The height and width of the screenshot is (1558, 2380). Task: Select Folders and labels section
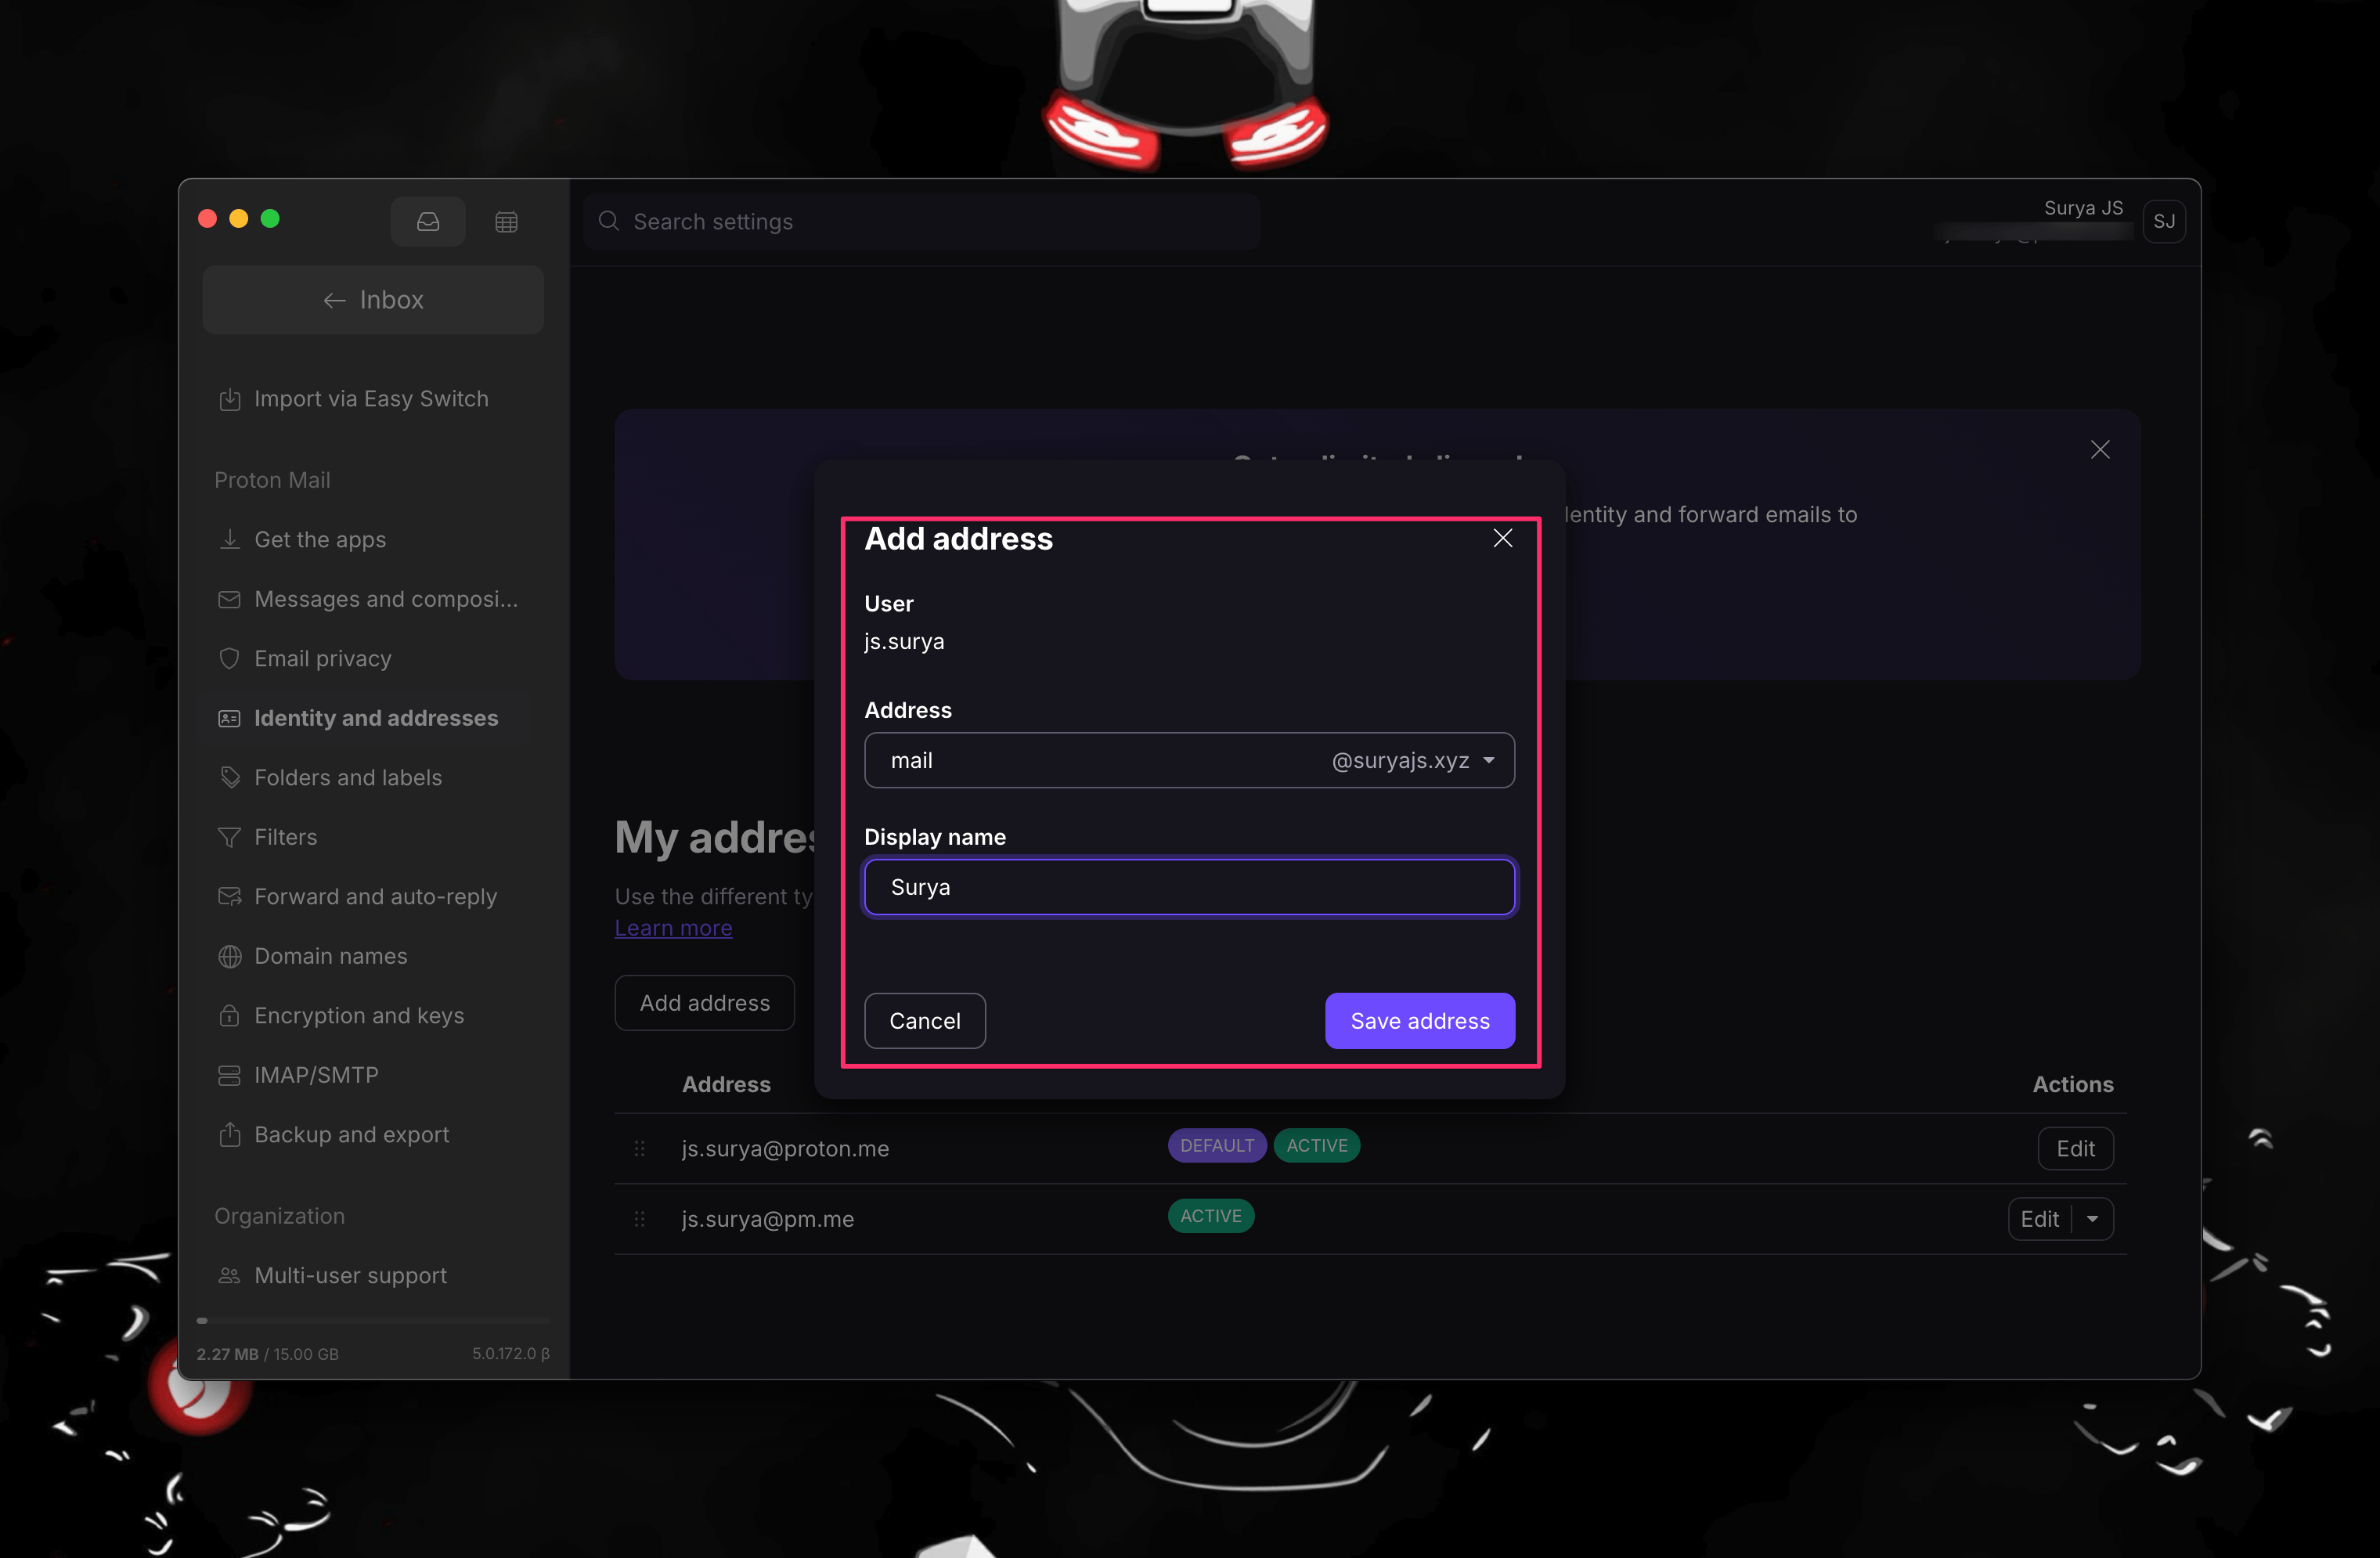(348, 777)
